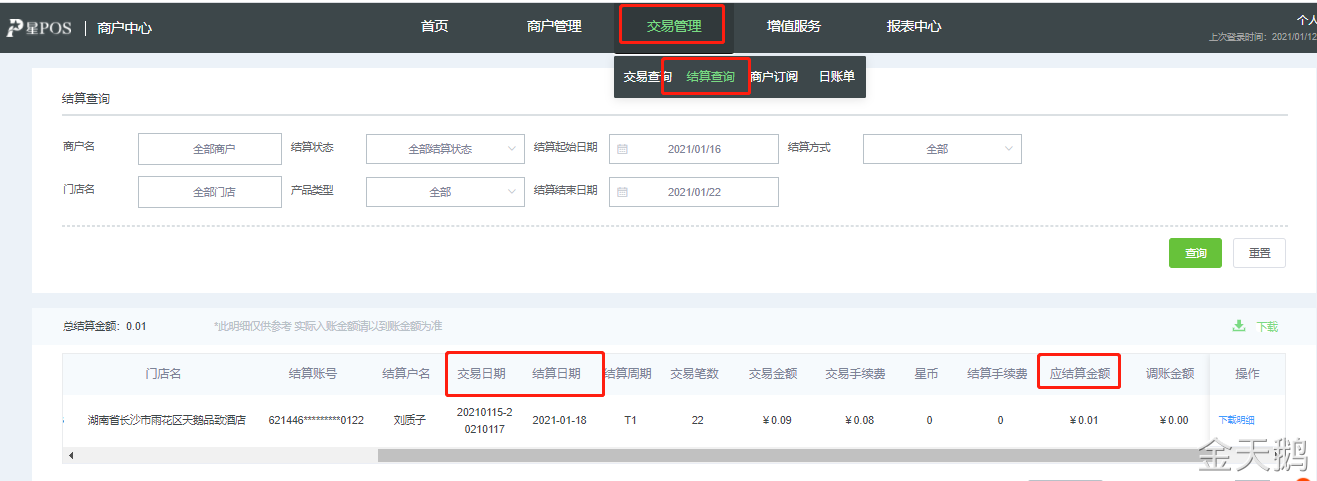Expand the 结算状态 dropdown

[x=445, y=149]
